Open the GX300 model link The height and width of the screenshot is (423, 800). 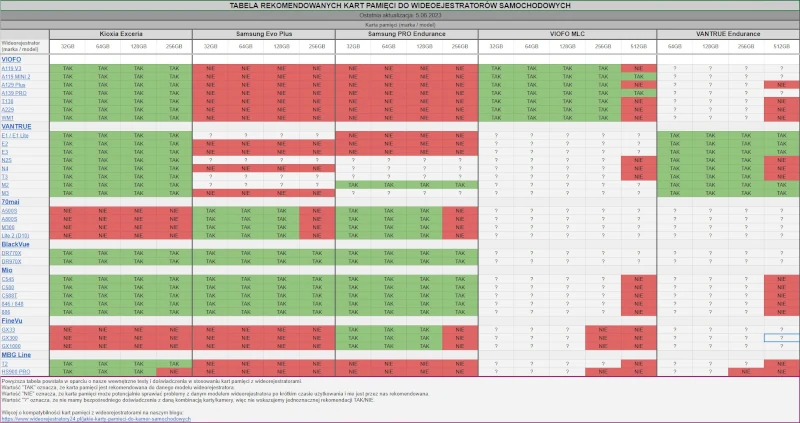[x=9, y=338]
